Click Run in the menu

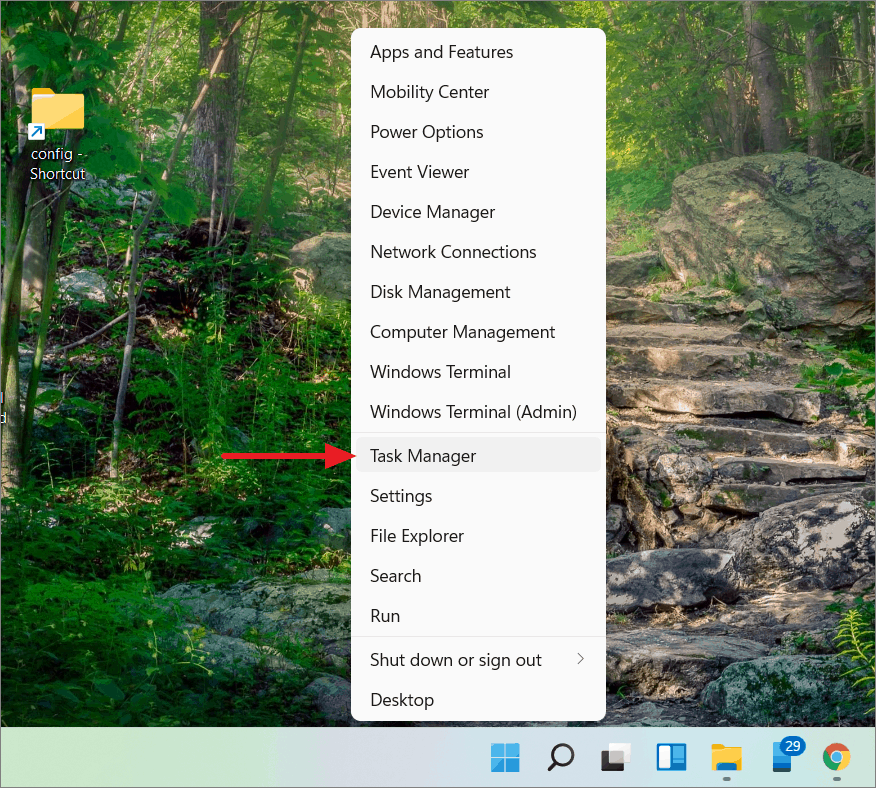384,615
